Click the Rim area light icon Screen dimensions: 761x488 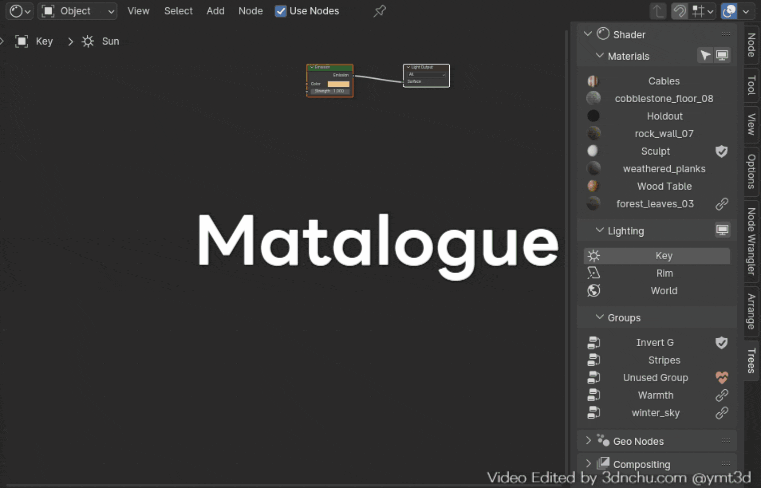pos(594,273)
